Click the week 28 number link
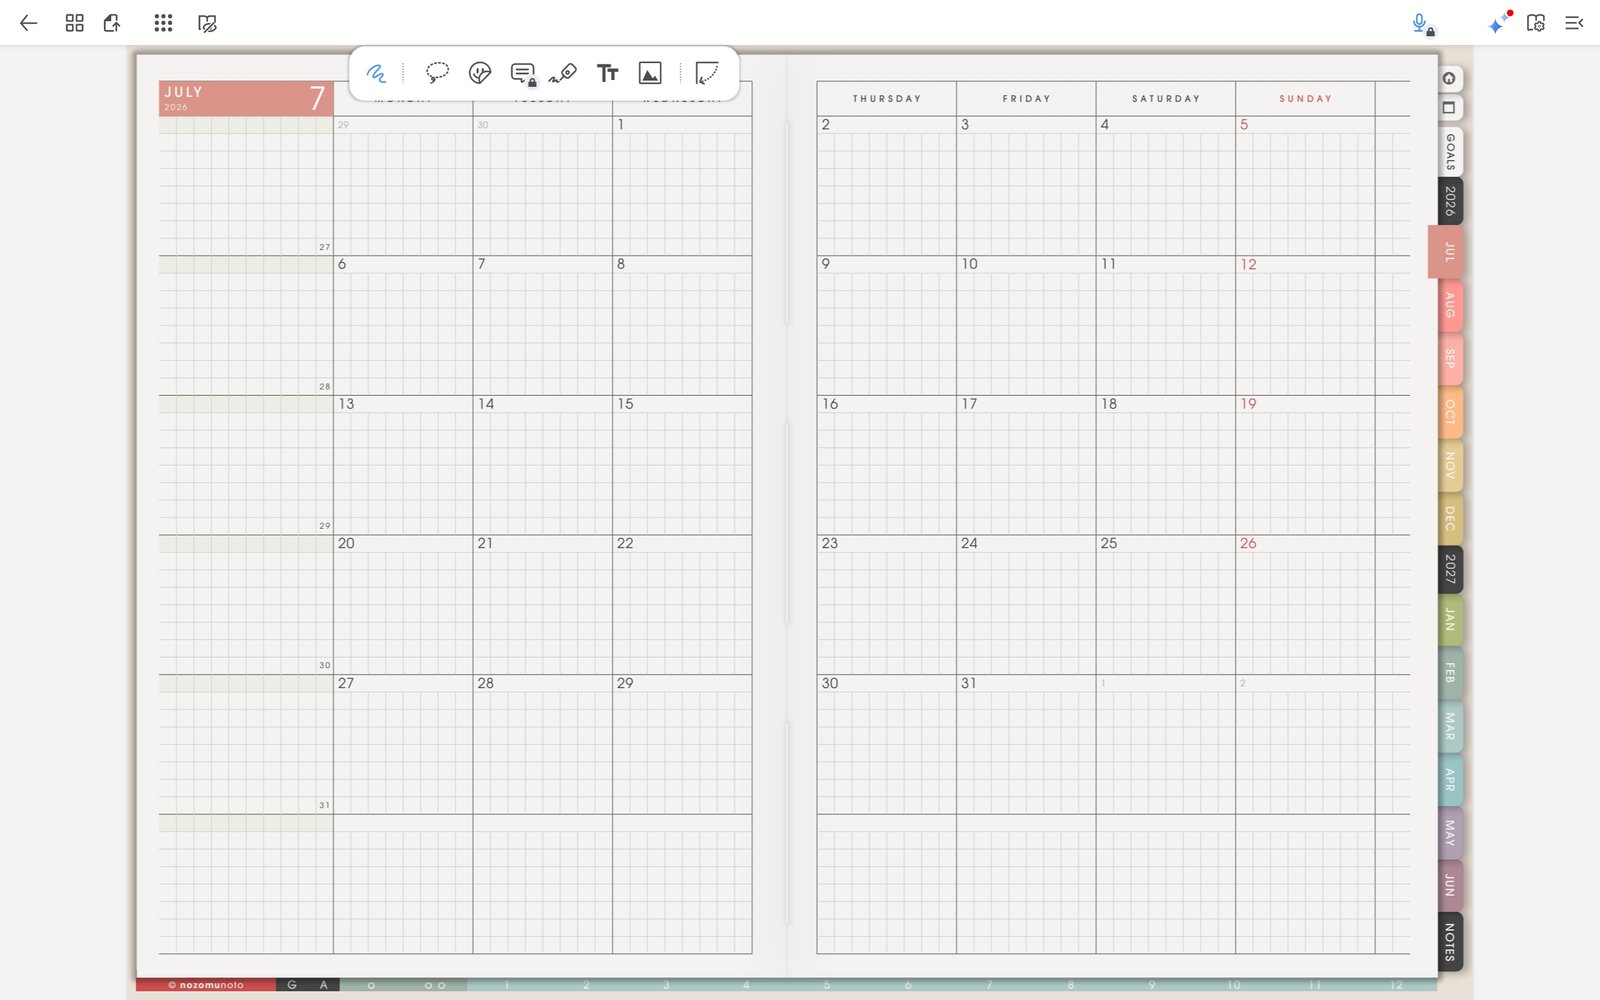1600x1000 pixels. click(x=324, y=386)
